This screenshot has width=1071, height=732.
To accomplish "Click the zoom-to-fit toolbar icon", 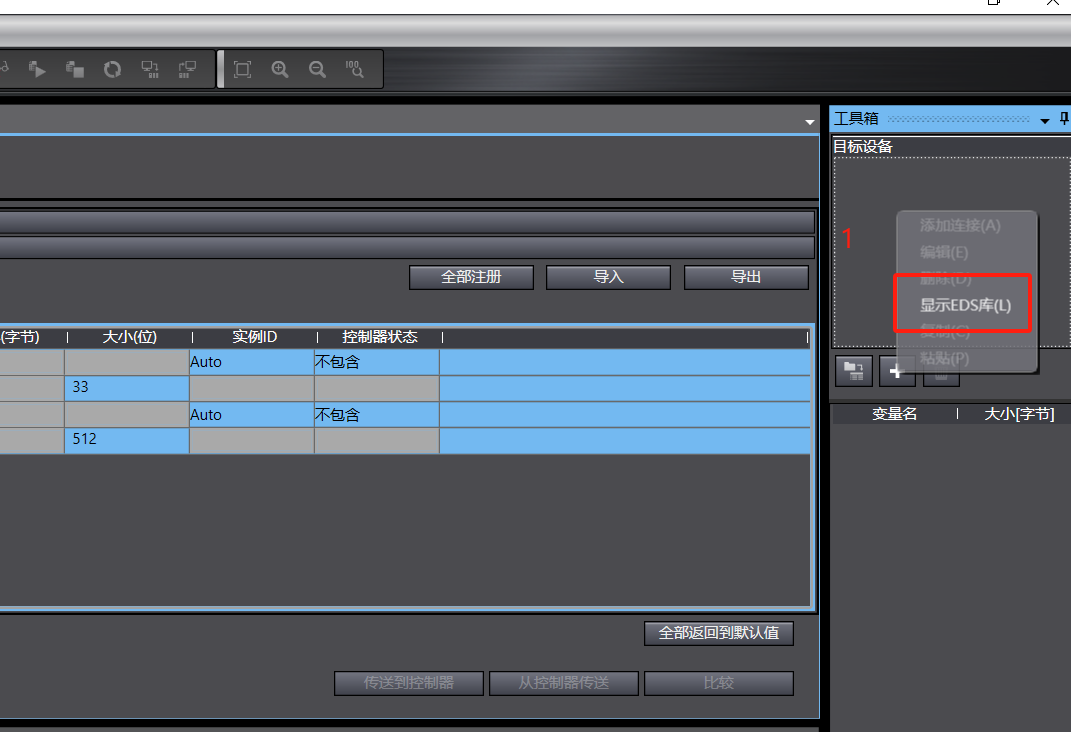I will coord(242,69).
